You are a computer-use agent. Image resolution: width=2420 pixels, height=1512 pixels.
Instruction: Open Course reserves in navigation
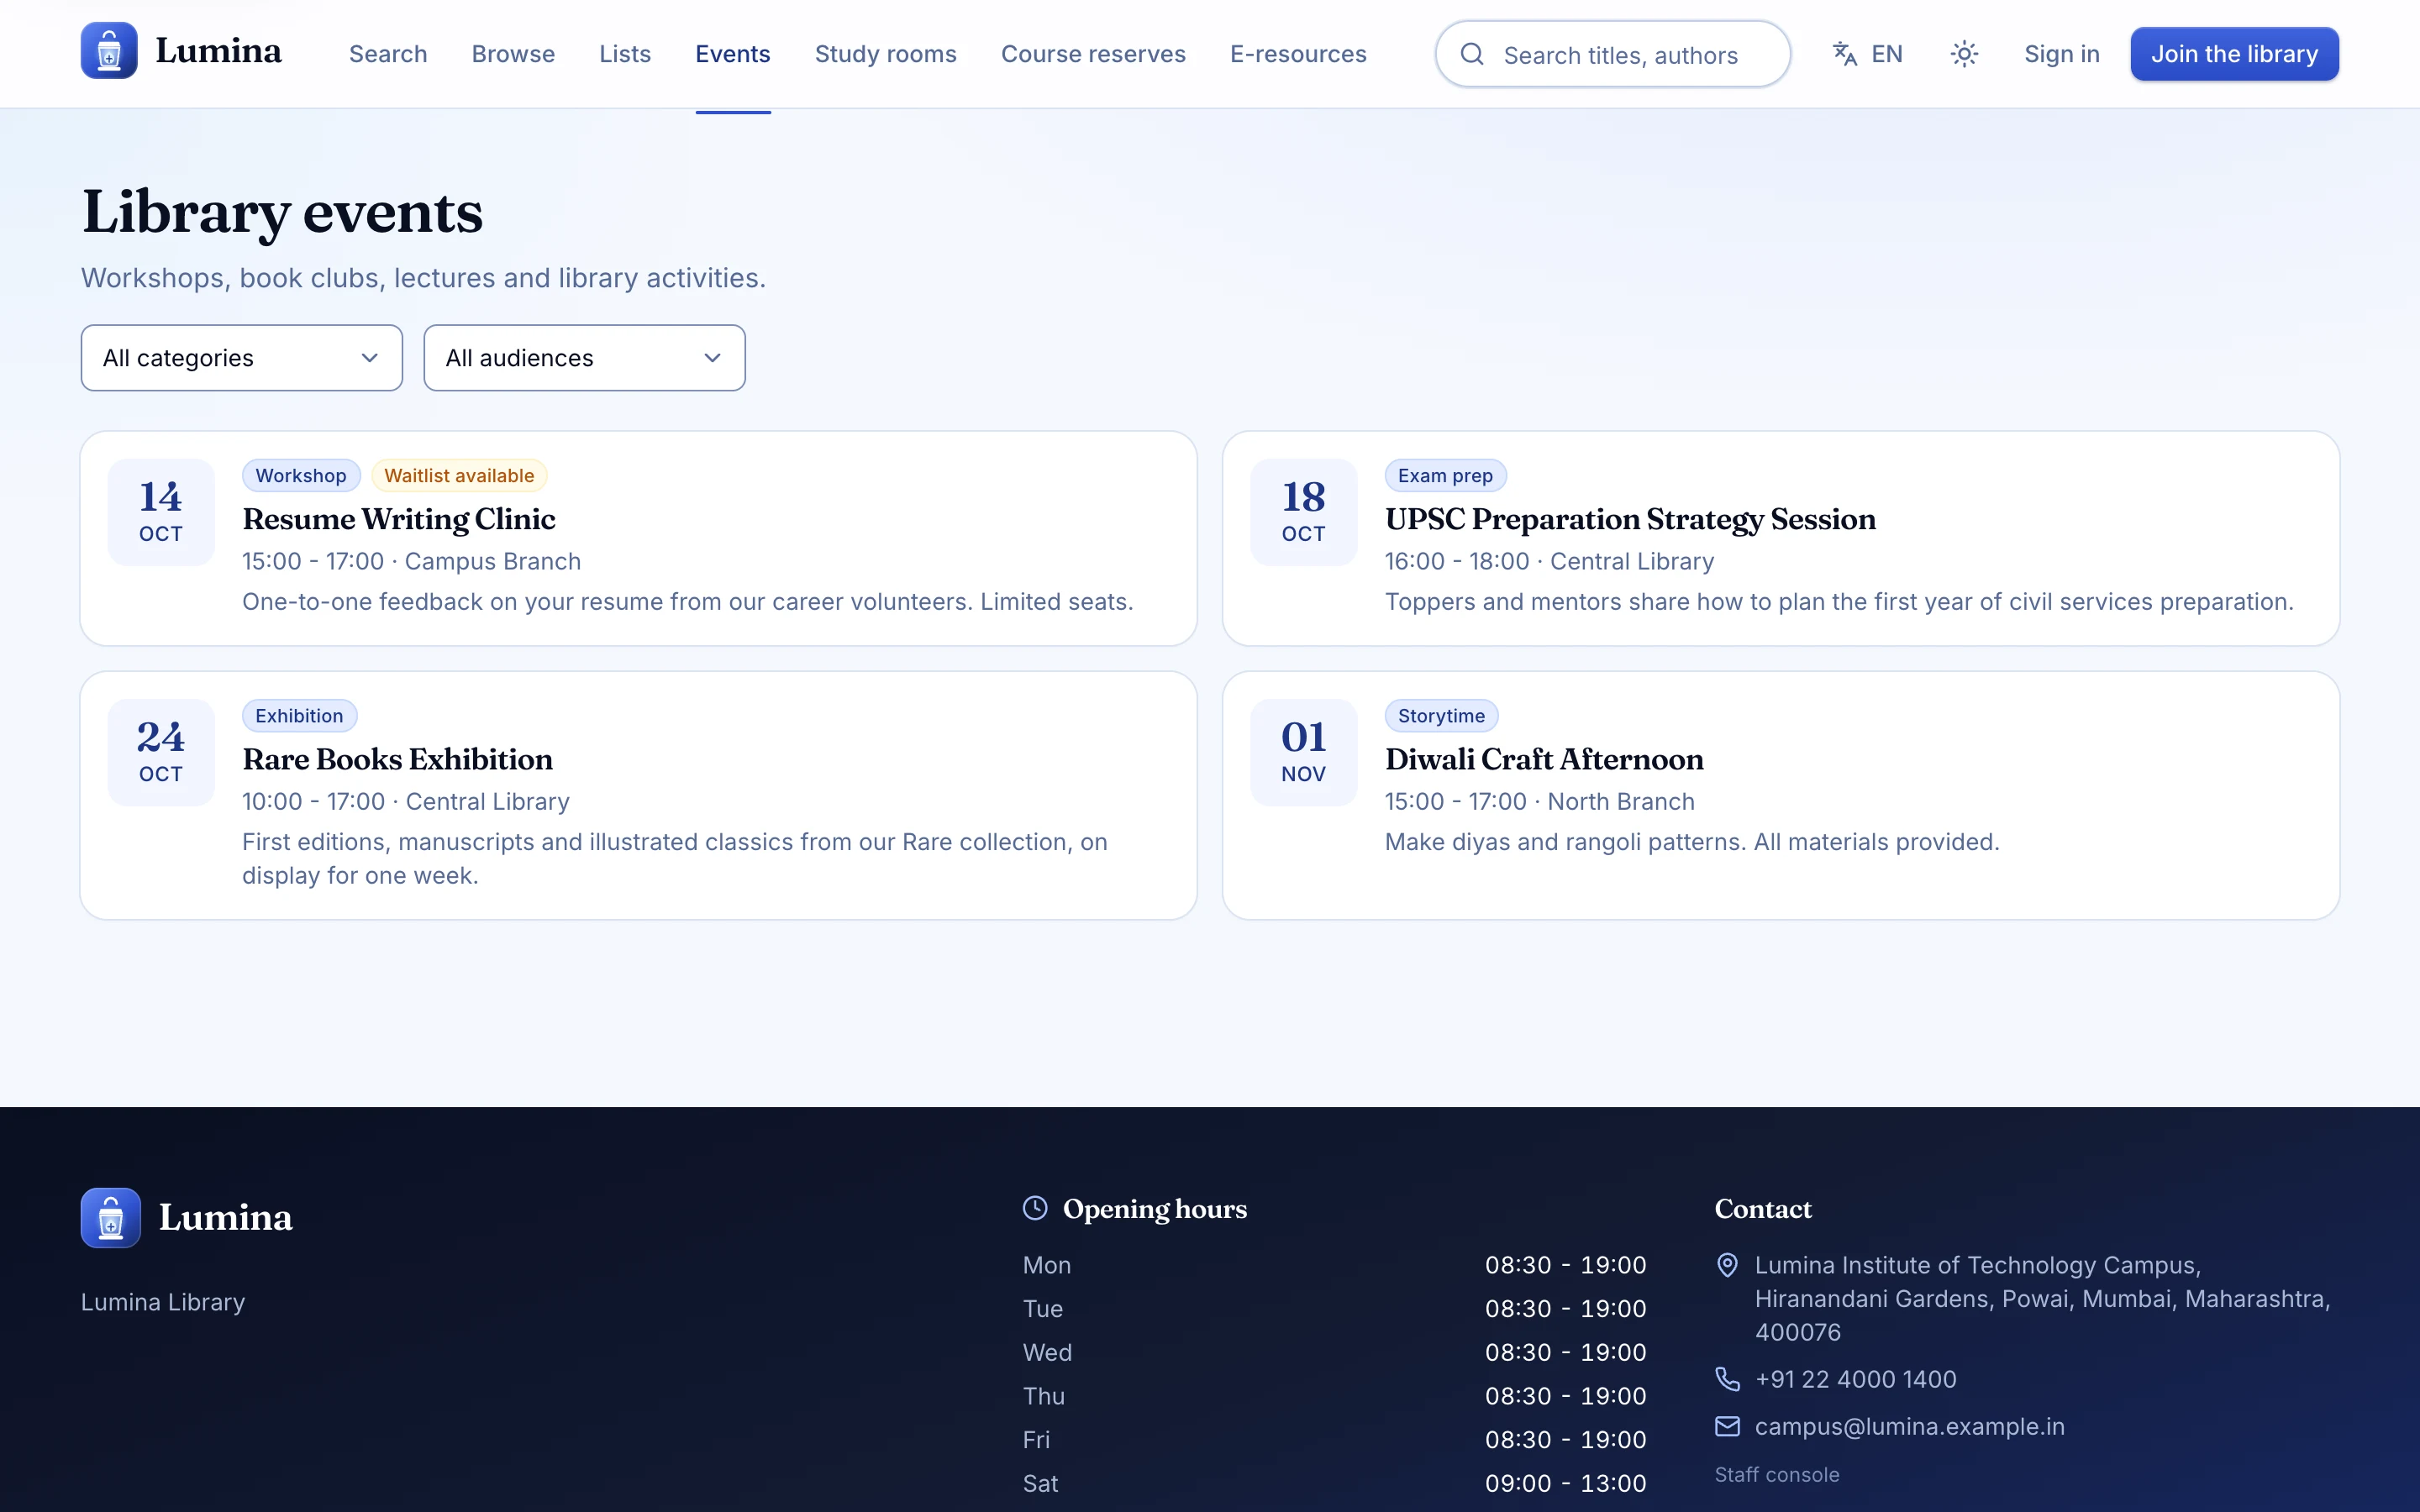tap(1093, 54)
